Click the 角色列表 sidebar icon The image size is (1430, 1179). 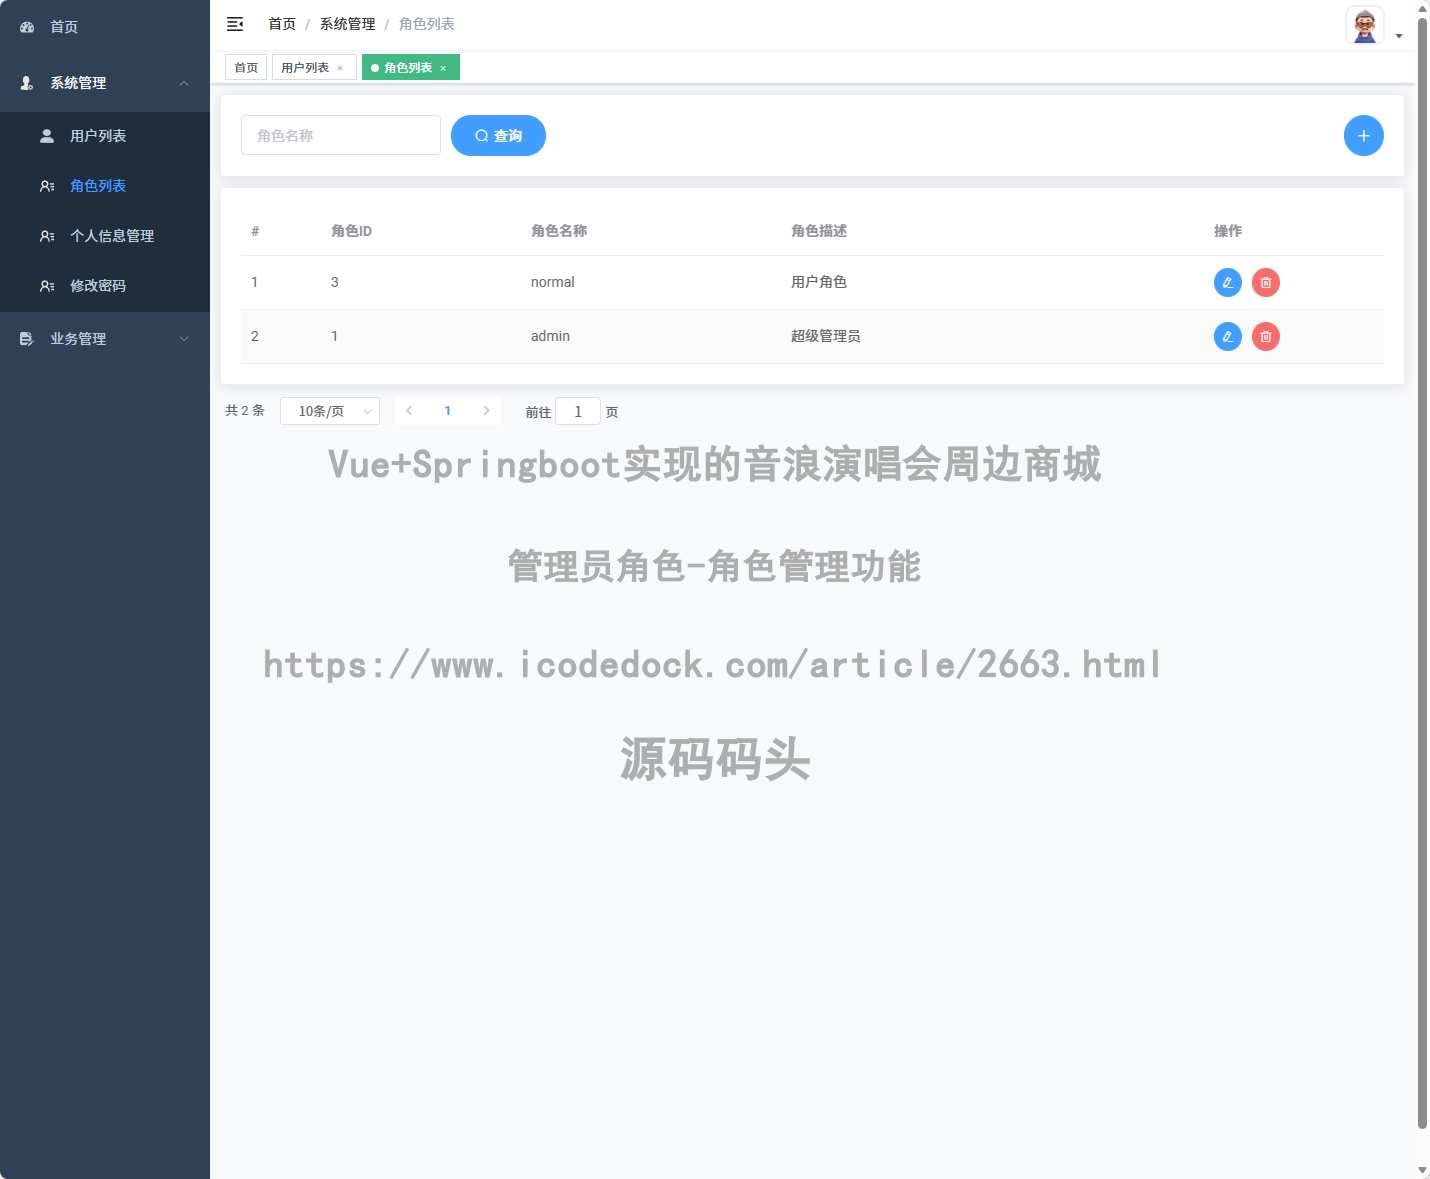click(47, 186)
